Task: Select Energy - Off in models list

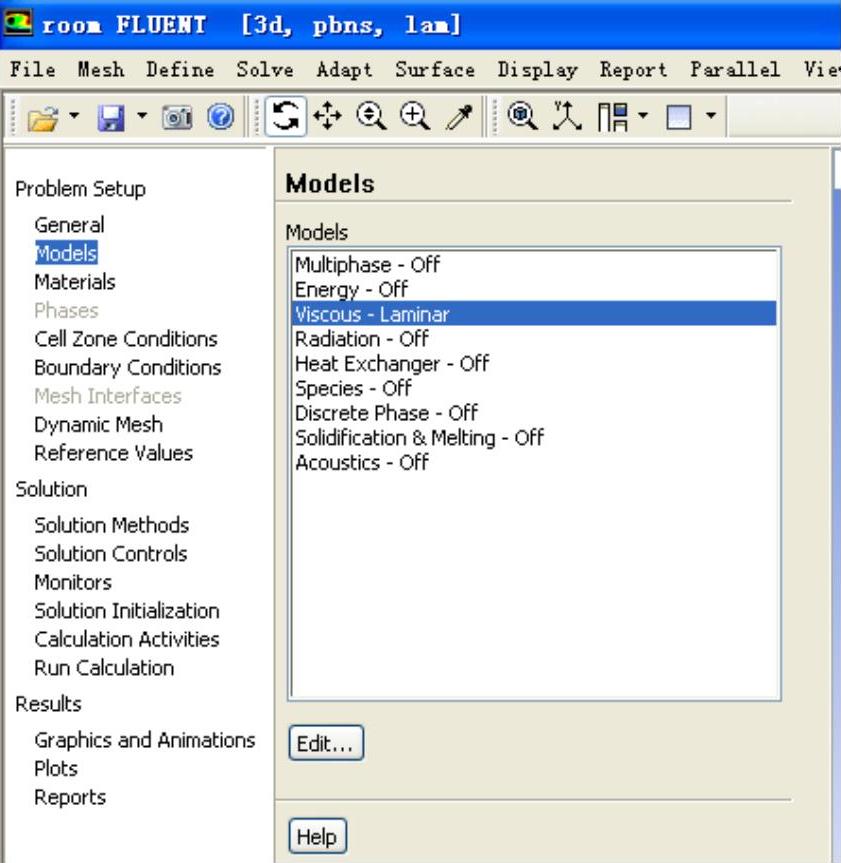Action: pos(534,290)
